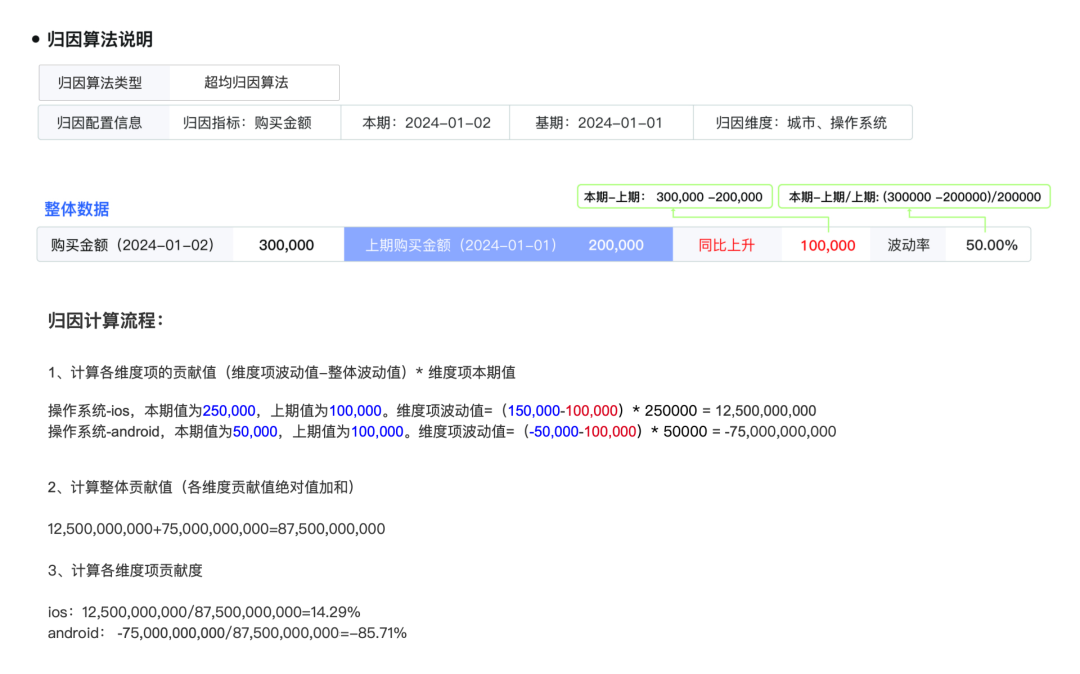Click the 归因算法说明 heading
Screen dimensions: 1080x674
tap(100, 39)
